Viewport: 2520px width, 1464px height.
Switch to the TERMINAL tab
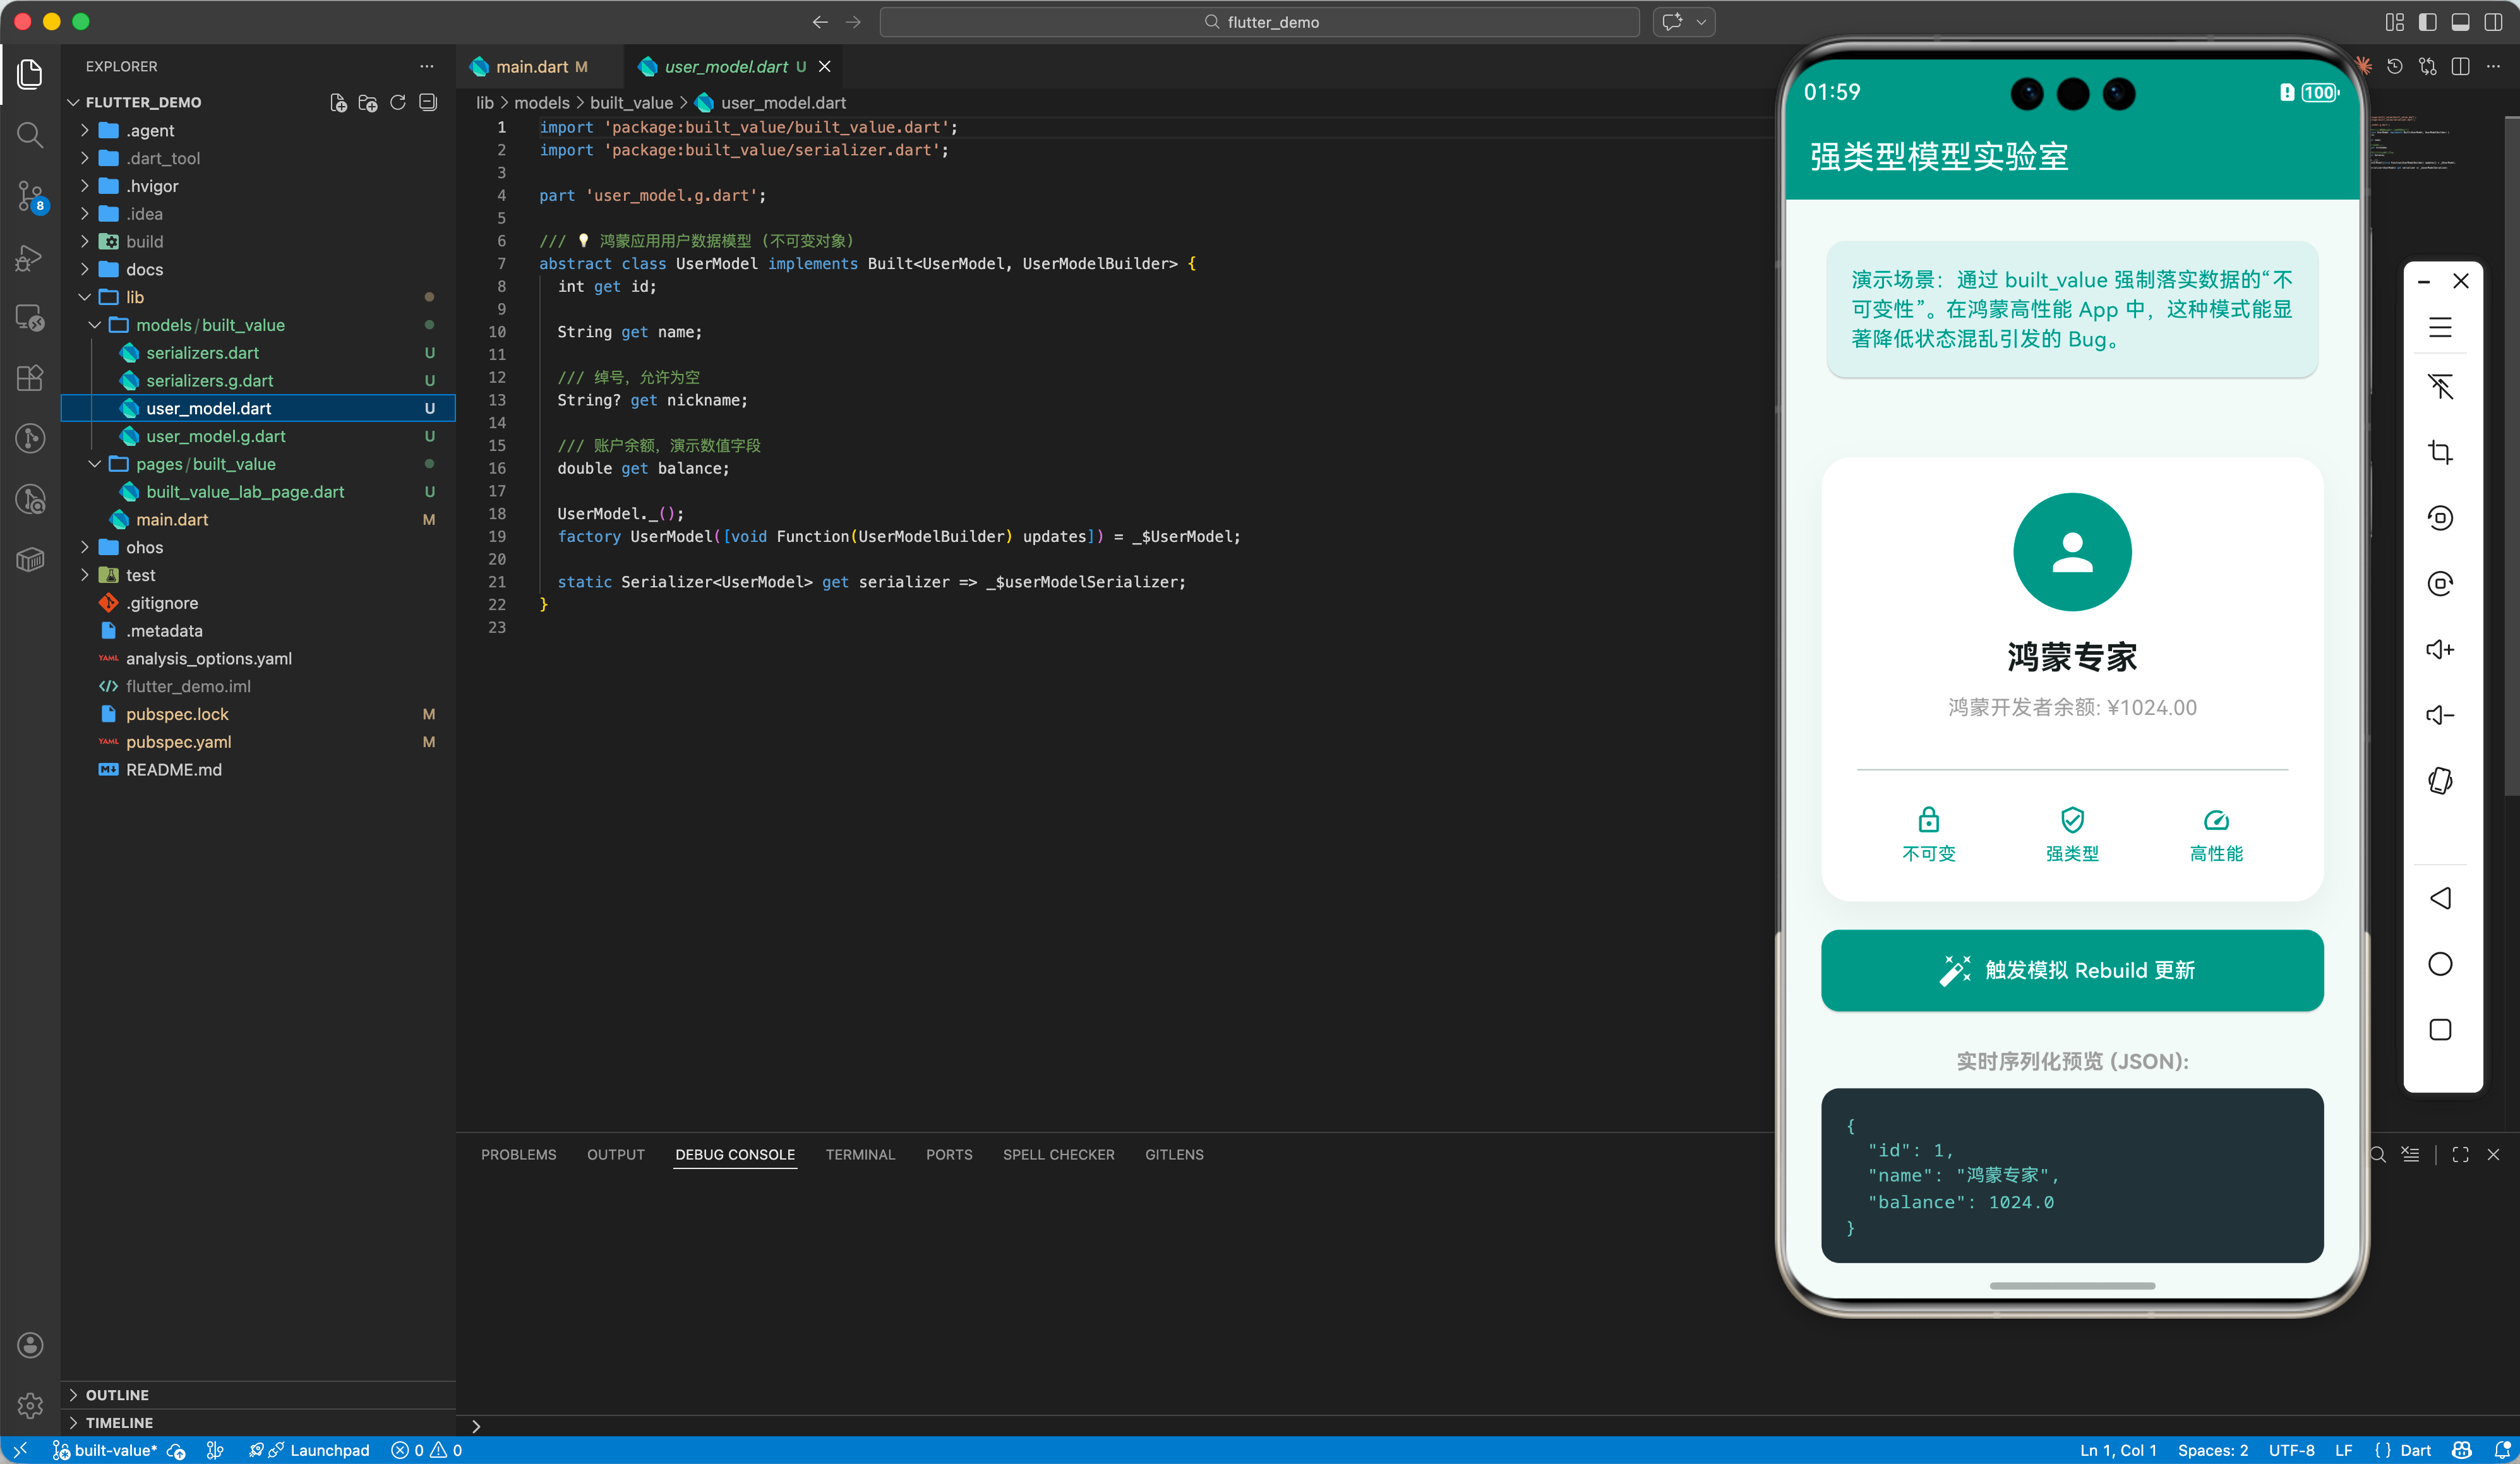tap(860, 1154)
